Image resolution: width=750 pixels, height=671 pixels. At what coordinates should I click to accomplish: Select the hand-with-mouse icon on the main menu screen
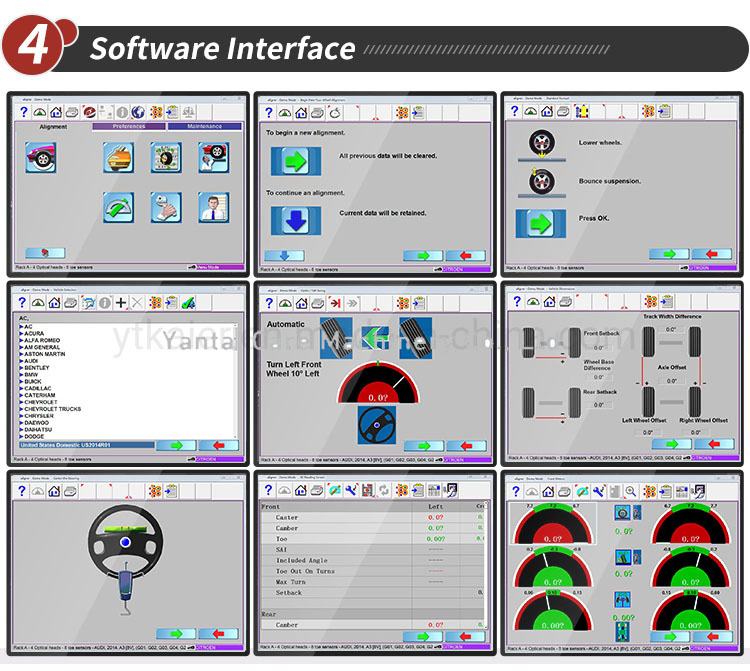point(166,207)
